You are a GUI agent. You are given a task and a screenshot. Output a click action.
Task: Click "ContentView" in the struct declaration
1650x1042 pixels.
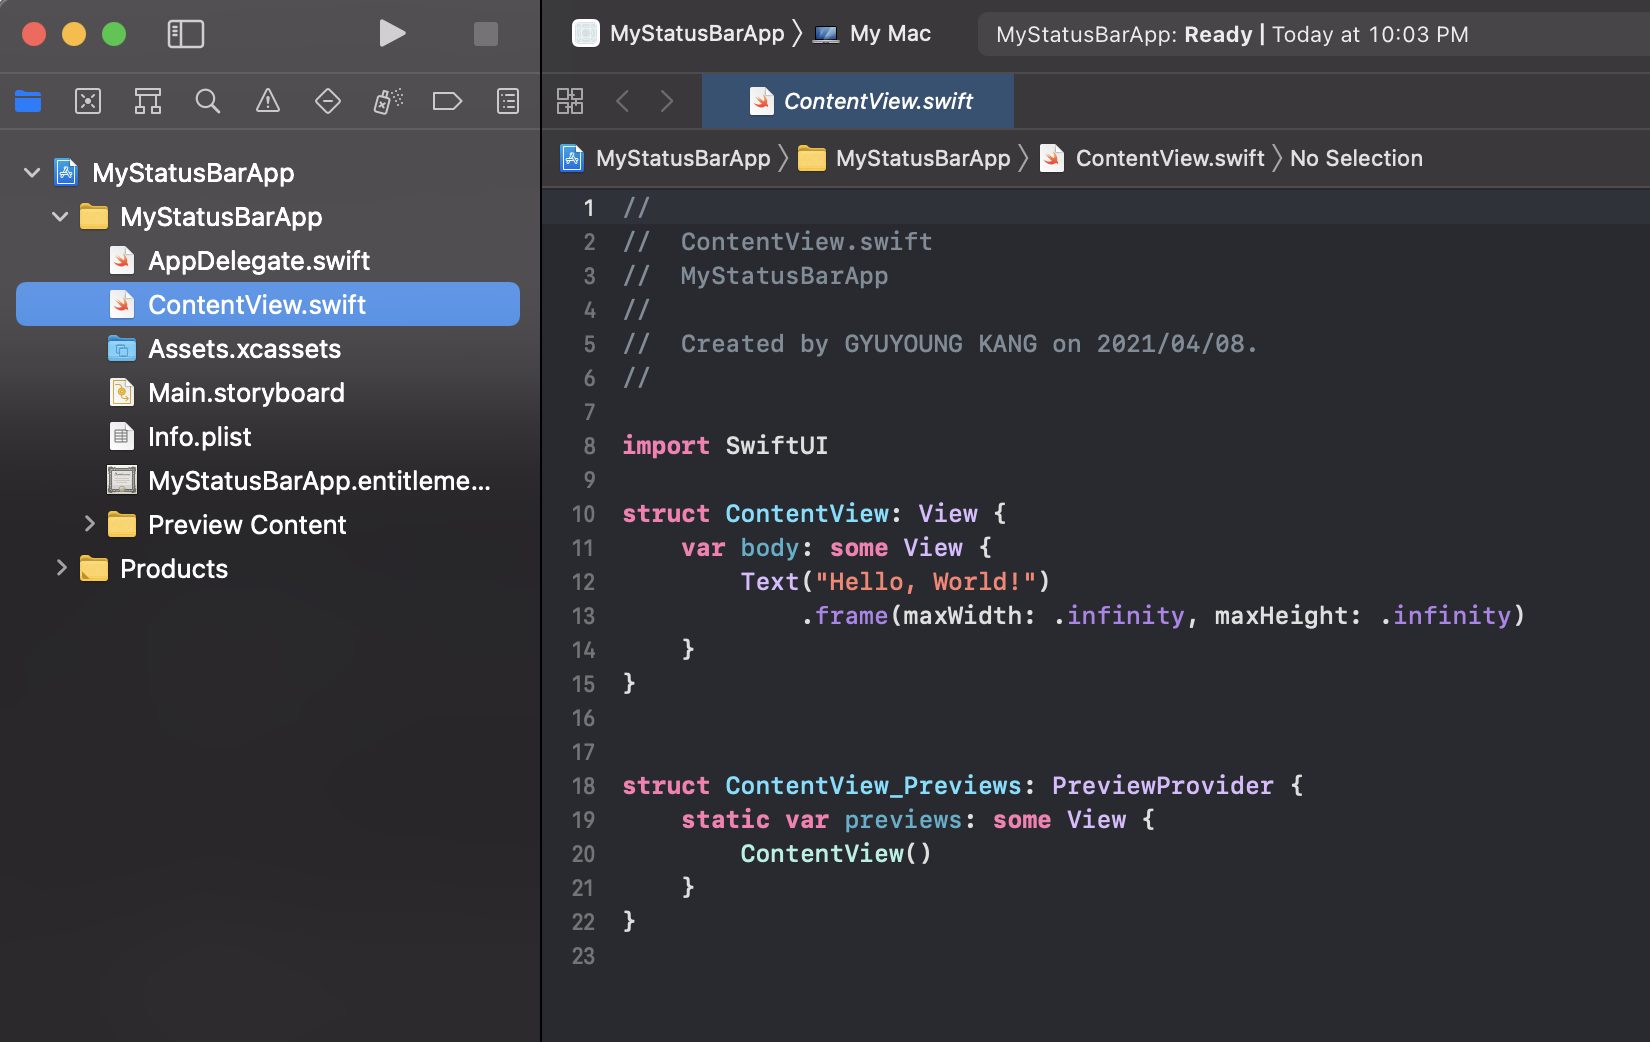807,514
